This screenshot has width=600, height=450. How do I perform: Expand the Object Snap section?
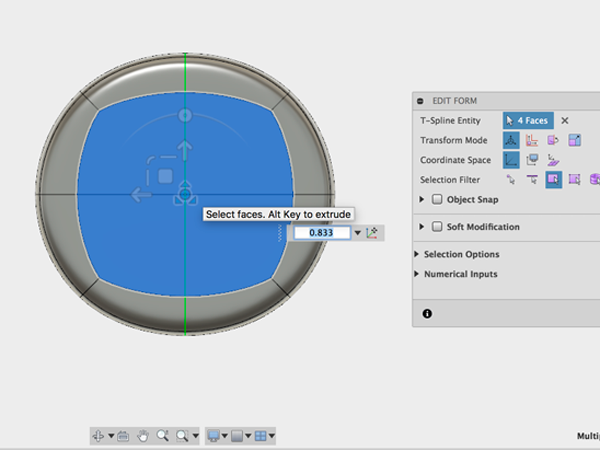pyautogui.click(x=421, y=199)
